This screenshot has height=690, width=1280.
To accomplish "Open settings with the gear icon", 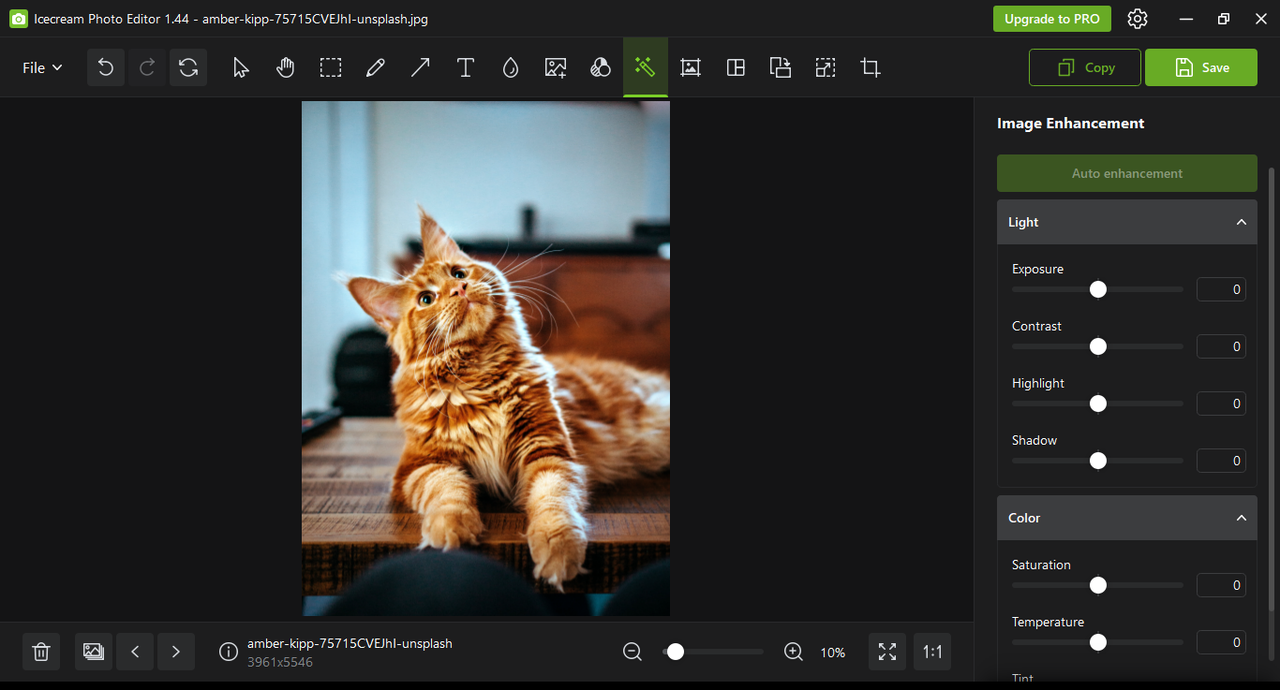I will 1137,19.
